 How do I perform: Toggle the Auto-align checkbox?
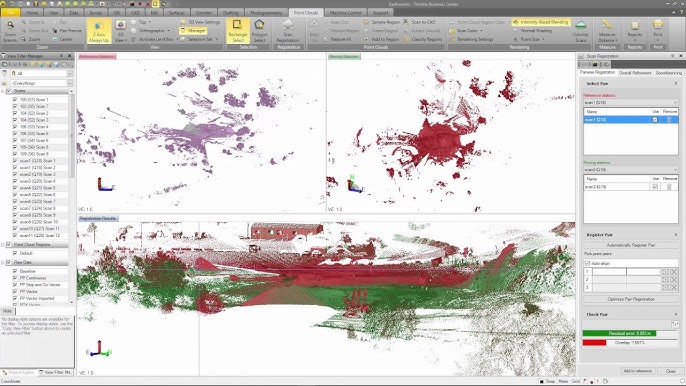(588, 263)
